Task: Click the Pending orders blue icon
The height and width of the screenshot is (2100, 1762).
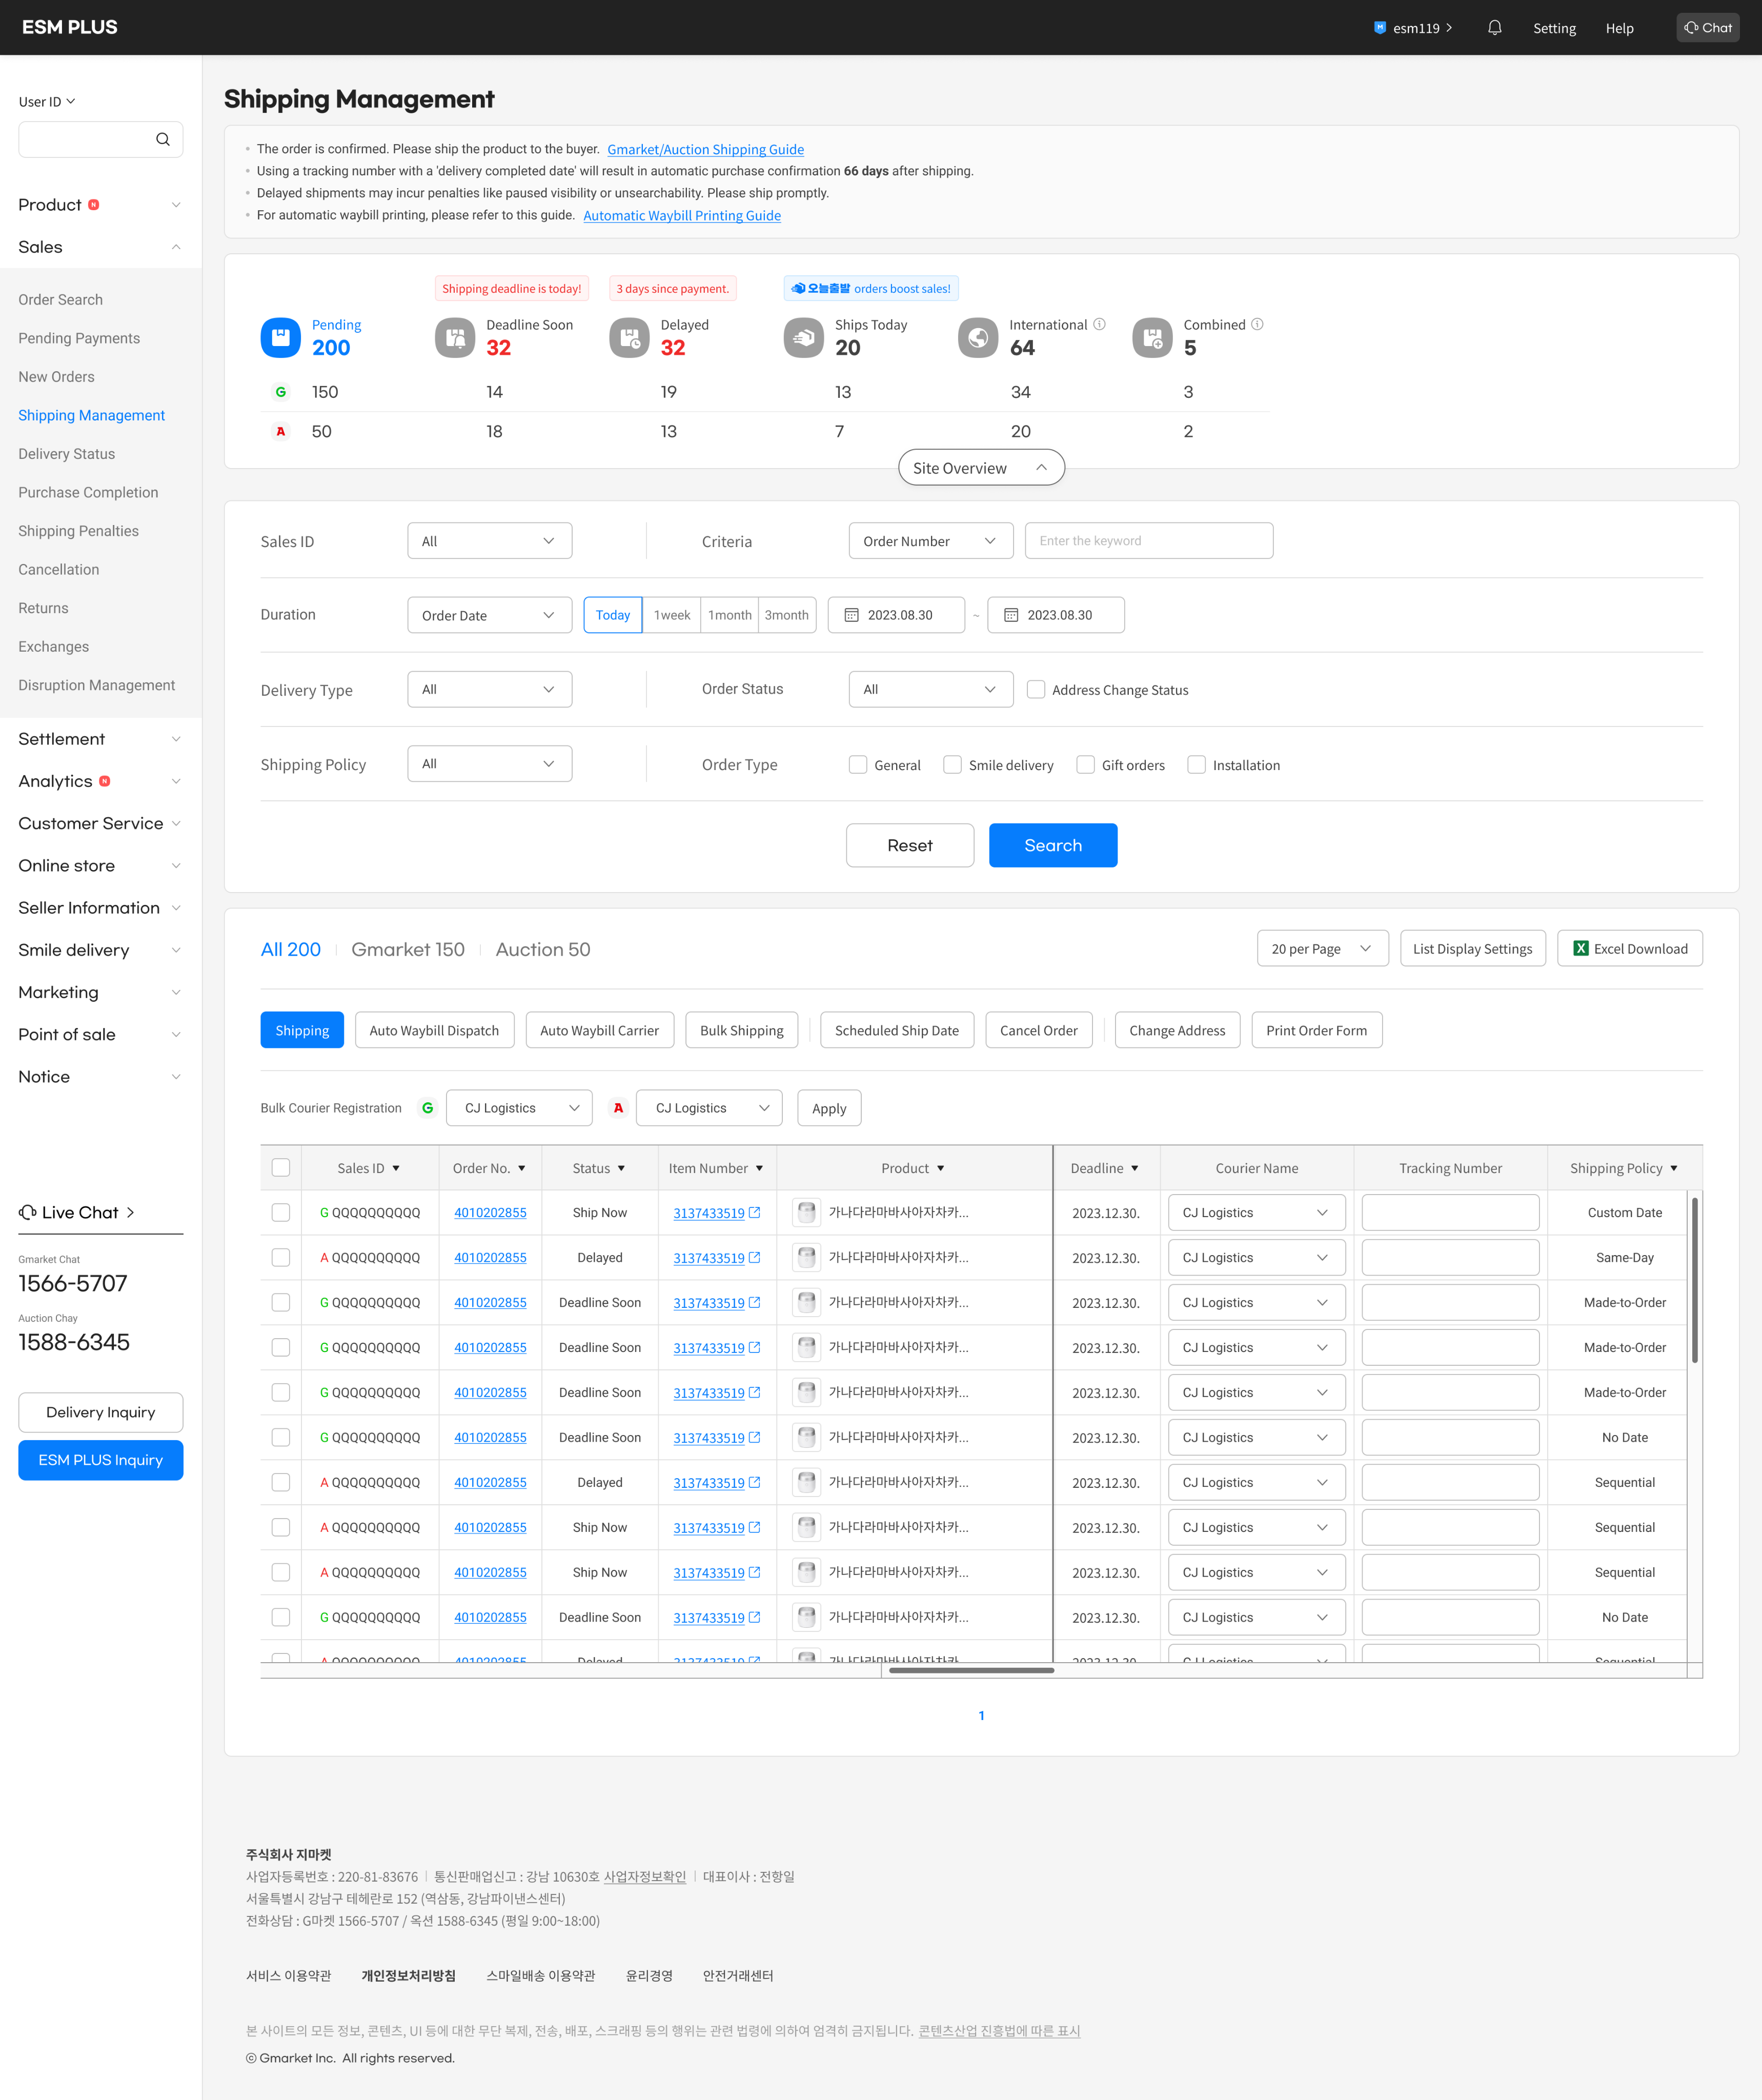Action: [281, 338]
